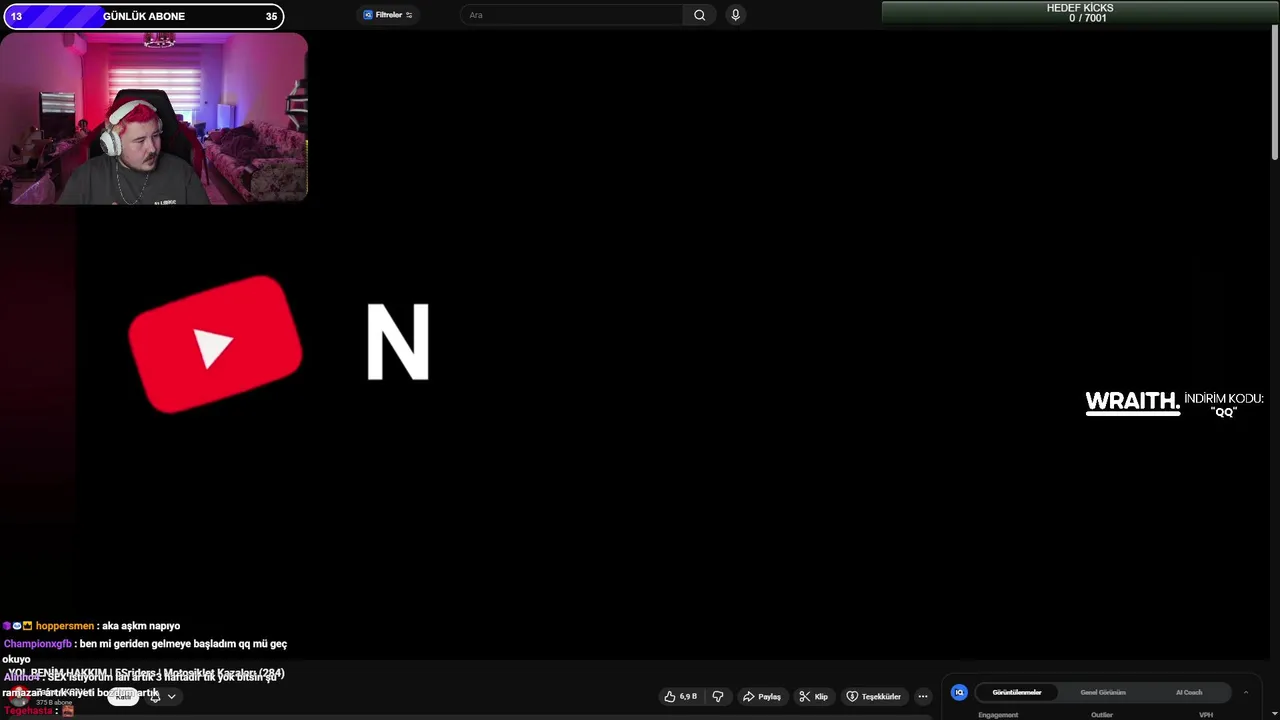Click the GÜNLÜK ABONE goal bar

[x=142, y=16]
